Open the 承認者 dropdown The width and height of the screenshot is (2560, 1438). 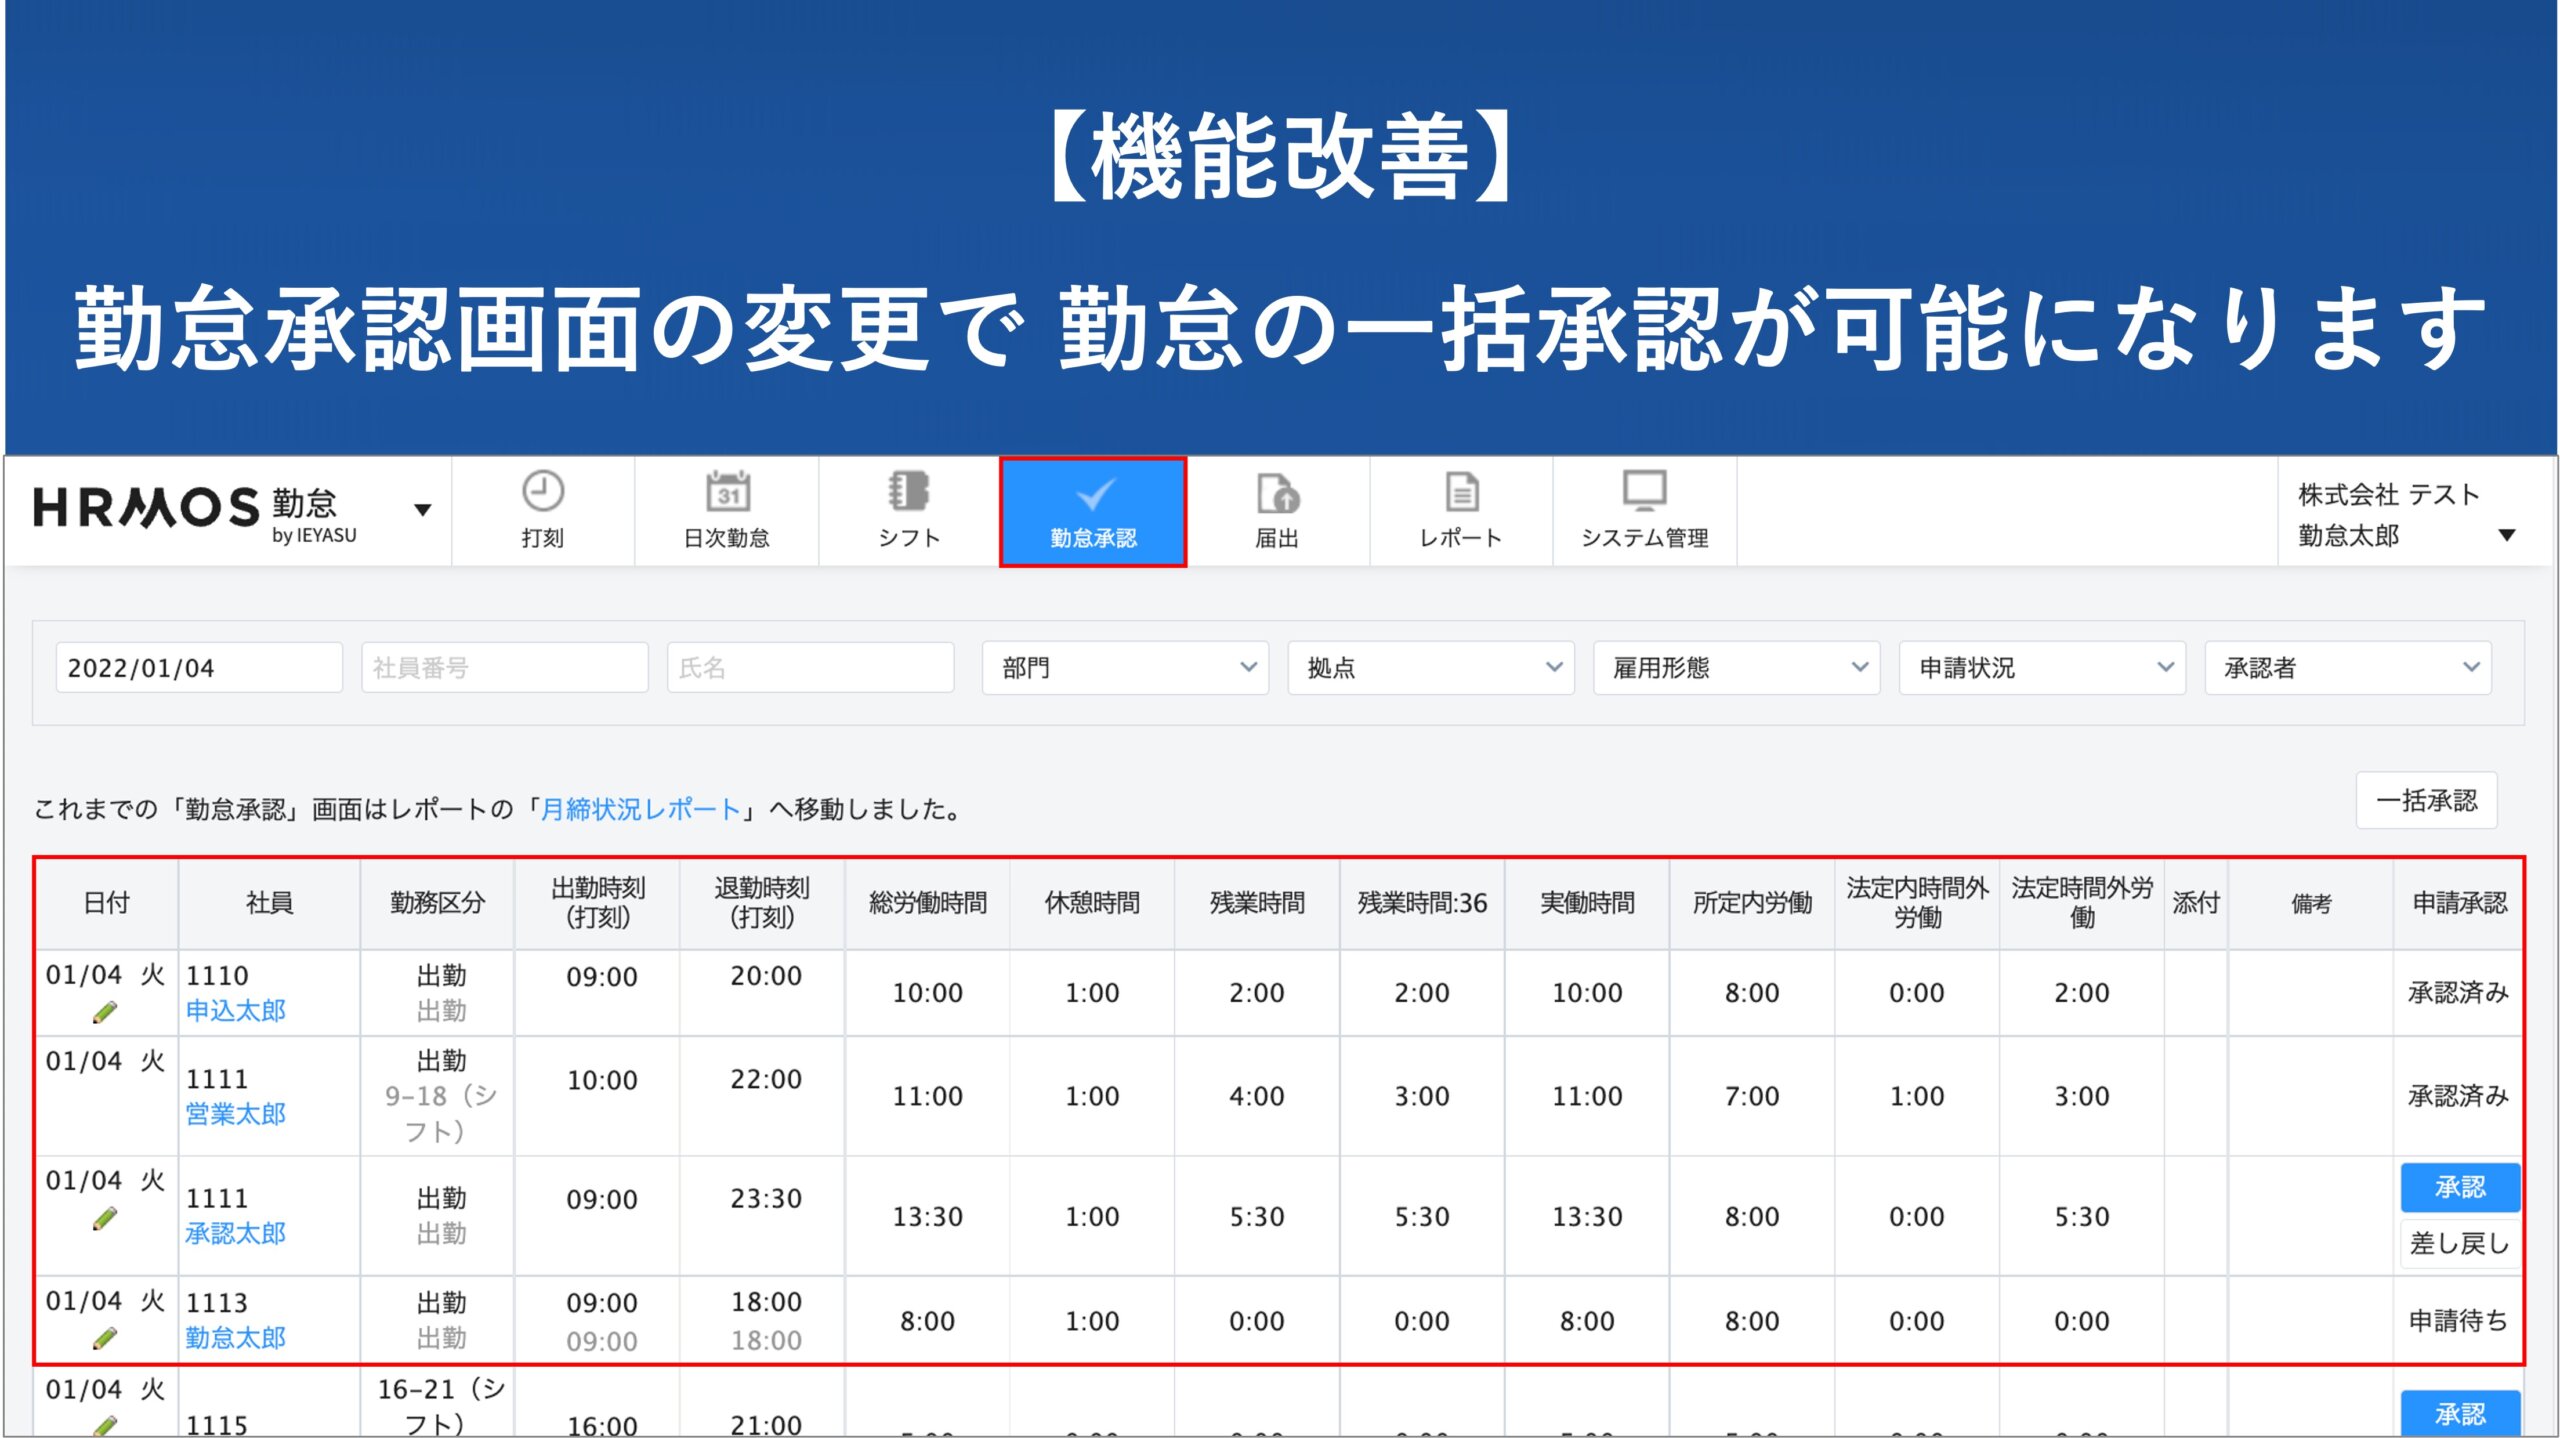pyautogui.click(x=2348, y=667)
